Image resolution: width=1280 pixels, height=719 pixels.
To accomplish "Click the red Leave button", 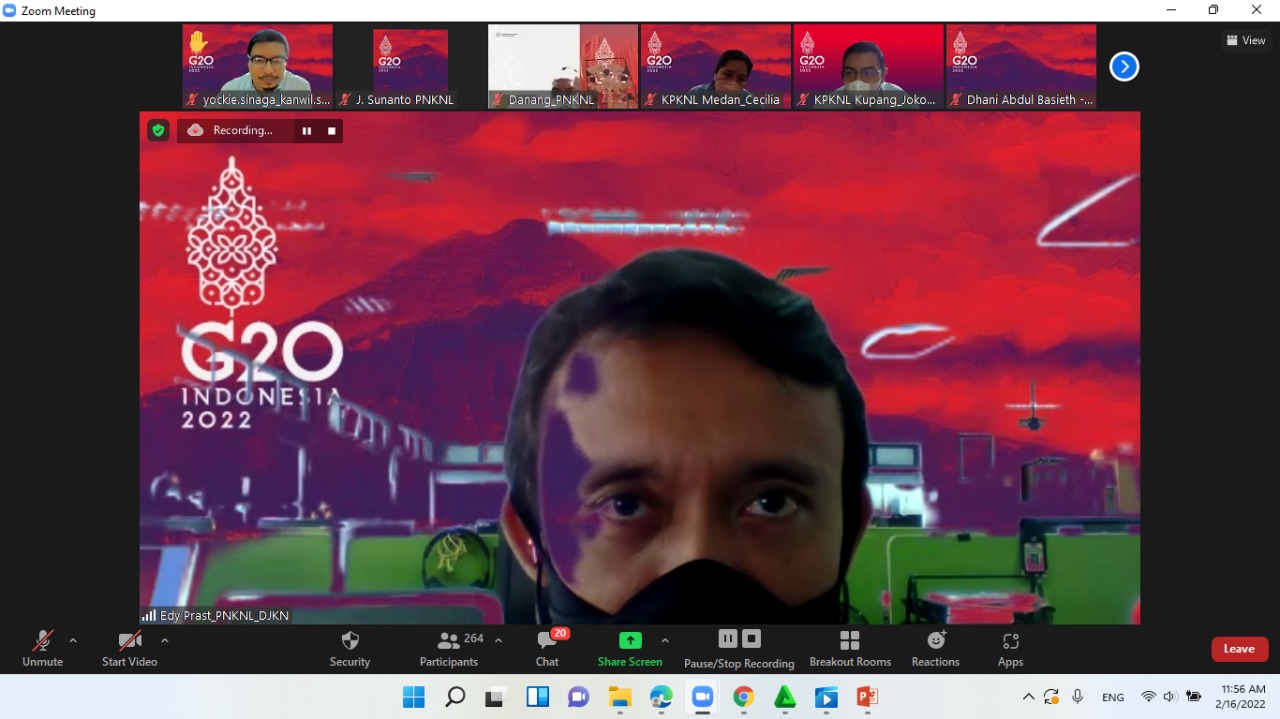I will coord(1239,649).
